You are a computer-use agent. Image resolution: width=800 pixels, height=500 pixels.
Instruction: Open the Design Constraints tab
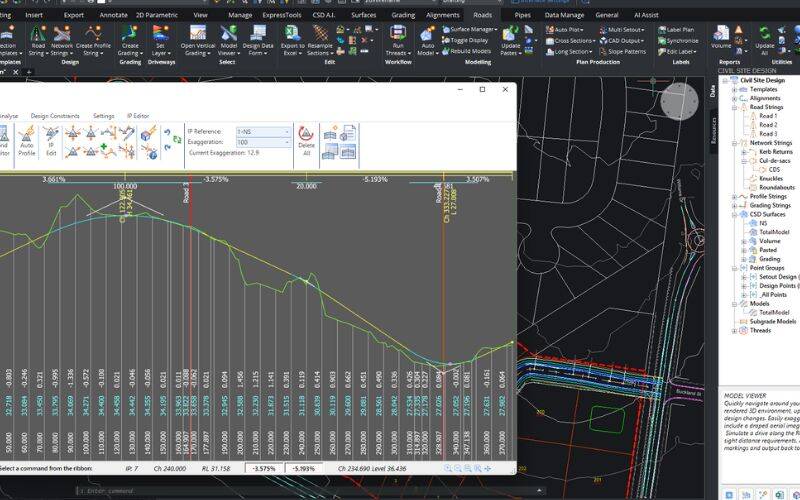[x=54, y=116]
